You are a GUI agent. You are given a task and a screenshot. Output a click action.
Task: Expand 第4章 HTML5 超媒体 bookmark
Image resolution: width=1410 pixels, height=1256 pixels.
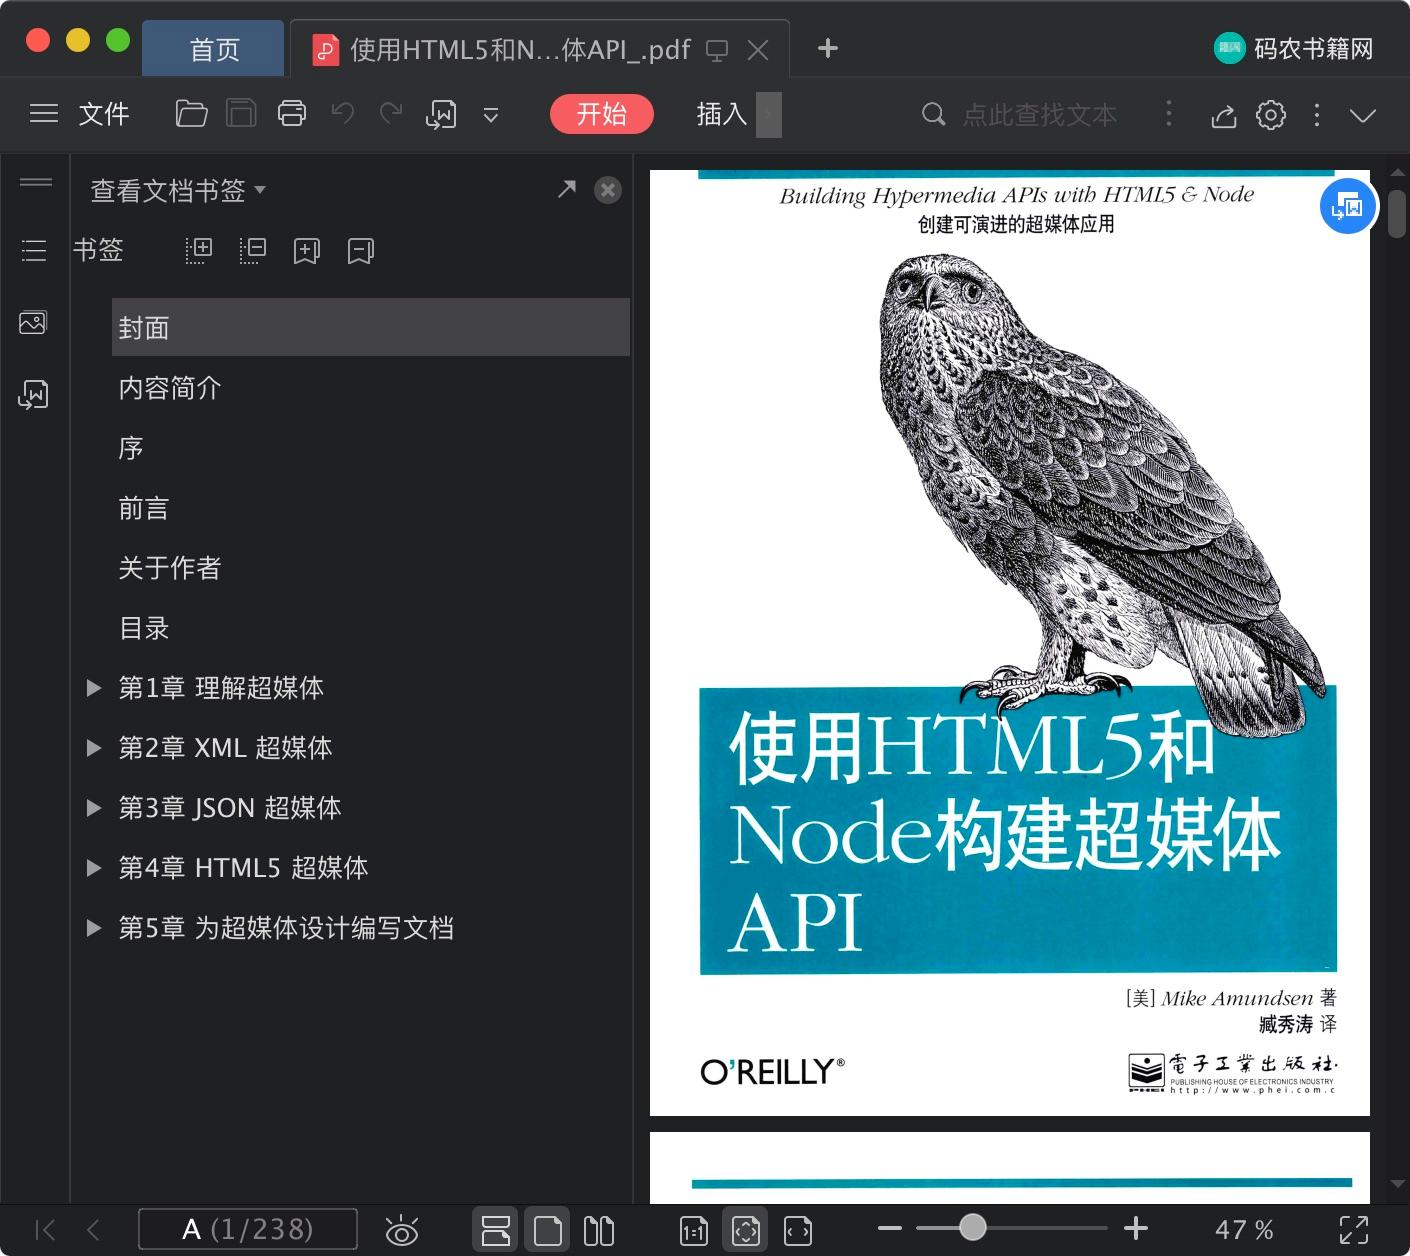(x=94, y=868)
